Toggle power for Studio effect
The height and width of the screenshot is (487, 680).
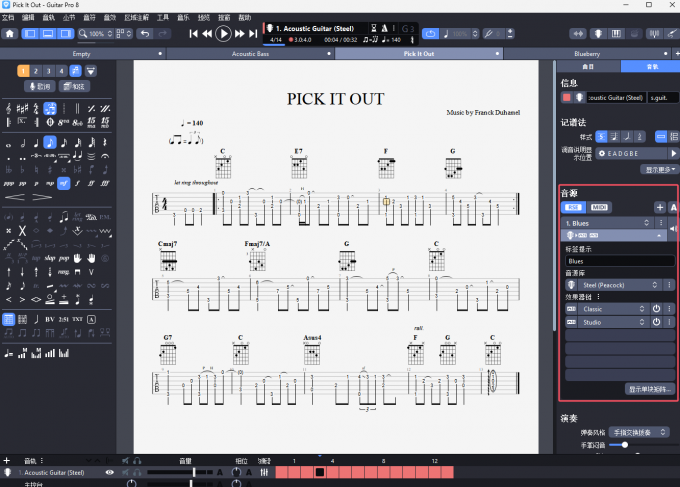[x=656, y=322]
